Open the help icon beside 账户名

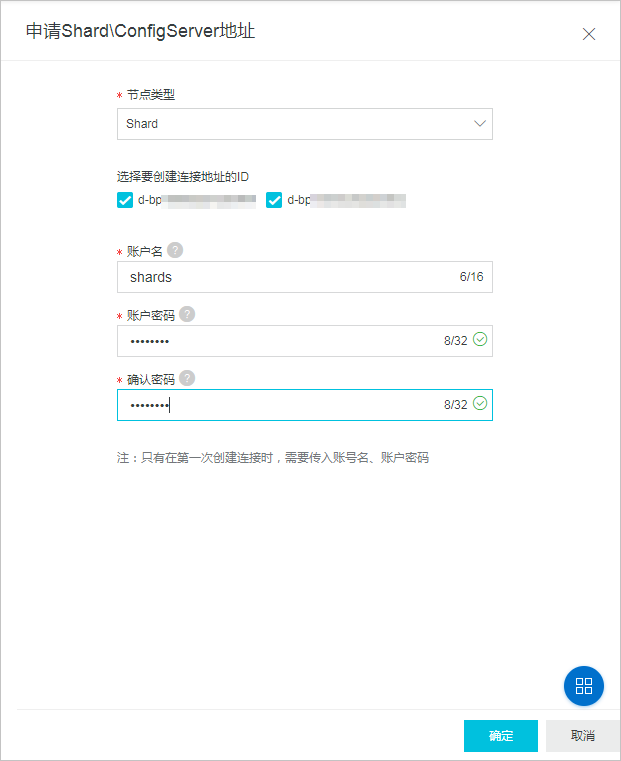click(x=175, y=250)
